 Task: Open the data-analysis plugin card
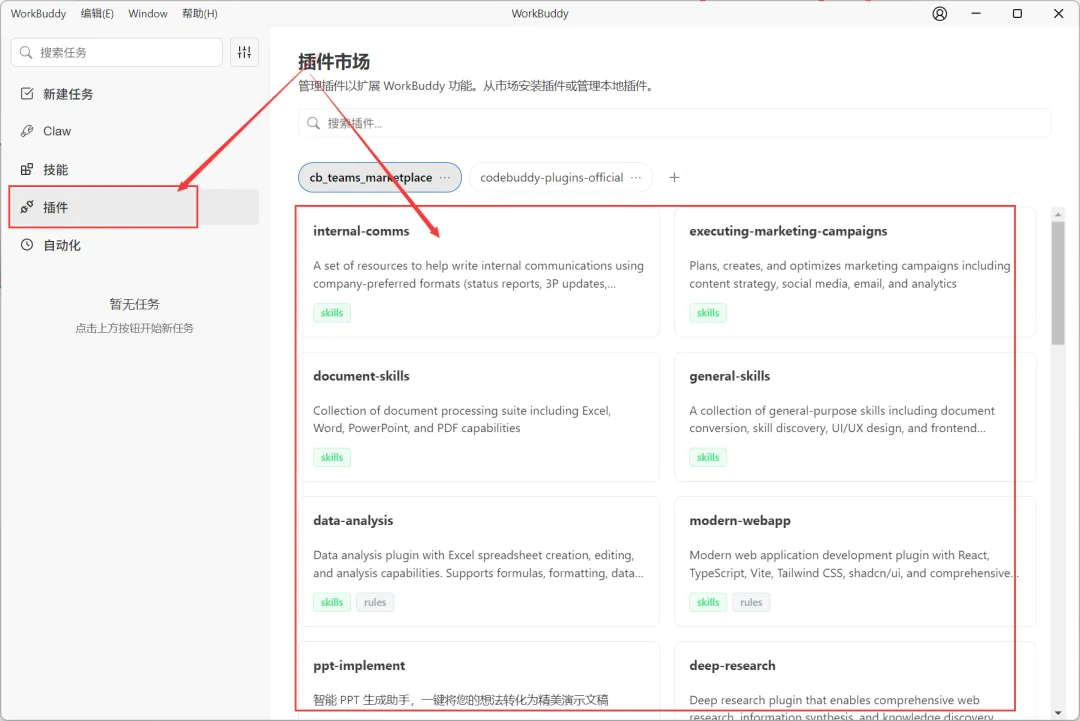click(479, 561)
